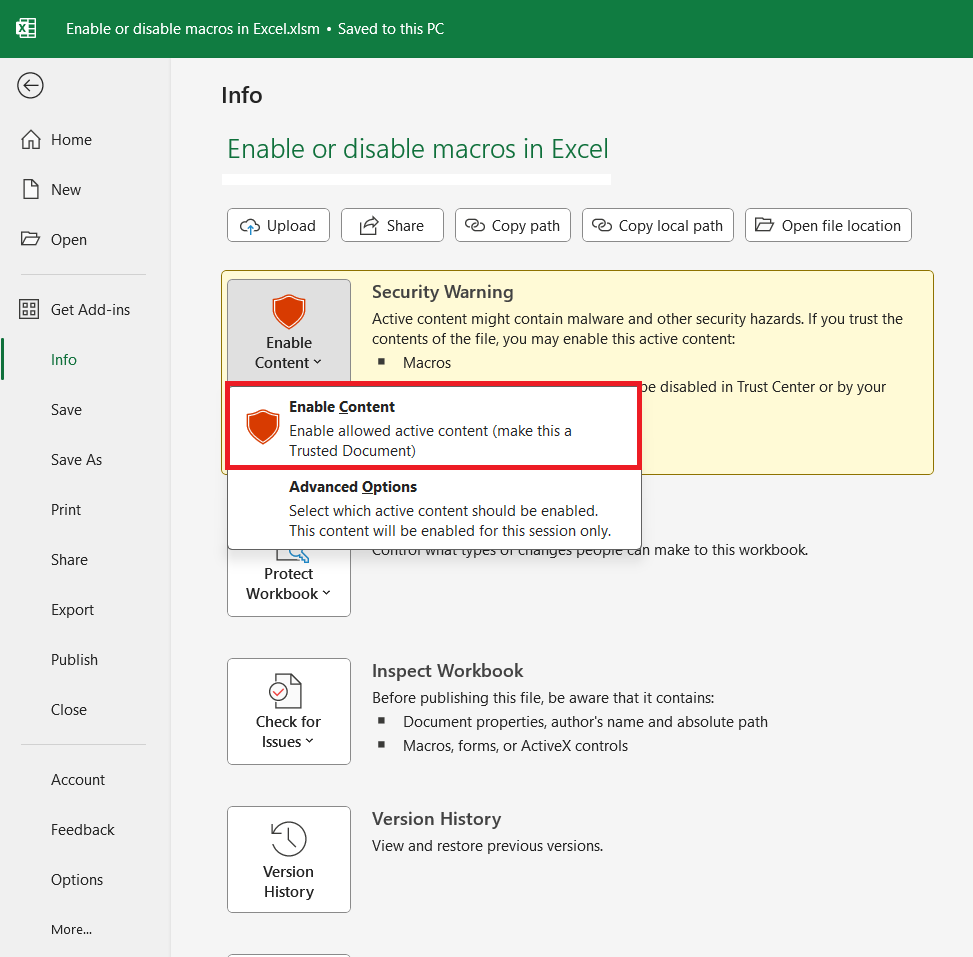The width and height of the screenshot is (973, 957).
Task: Expand the Protect Workbook dropdown
Action: [x=289, y=583]
